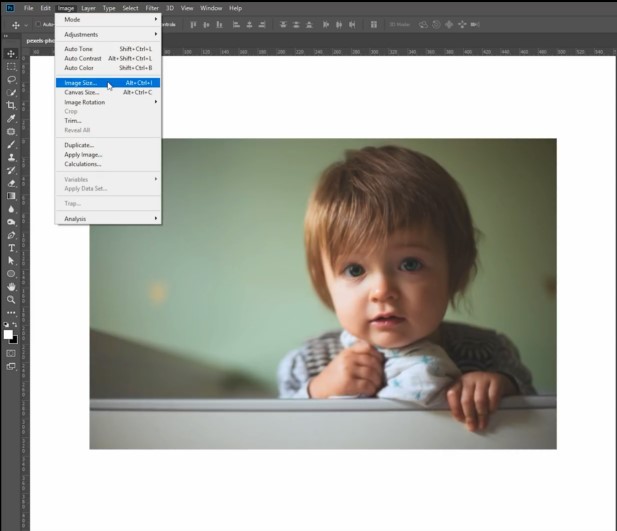Toggle the Auto-Select checkbox

(38, 24)
